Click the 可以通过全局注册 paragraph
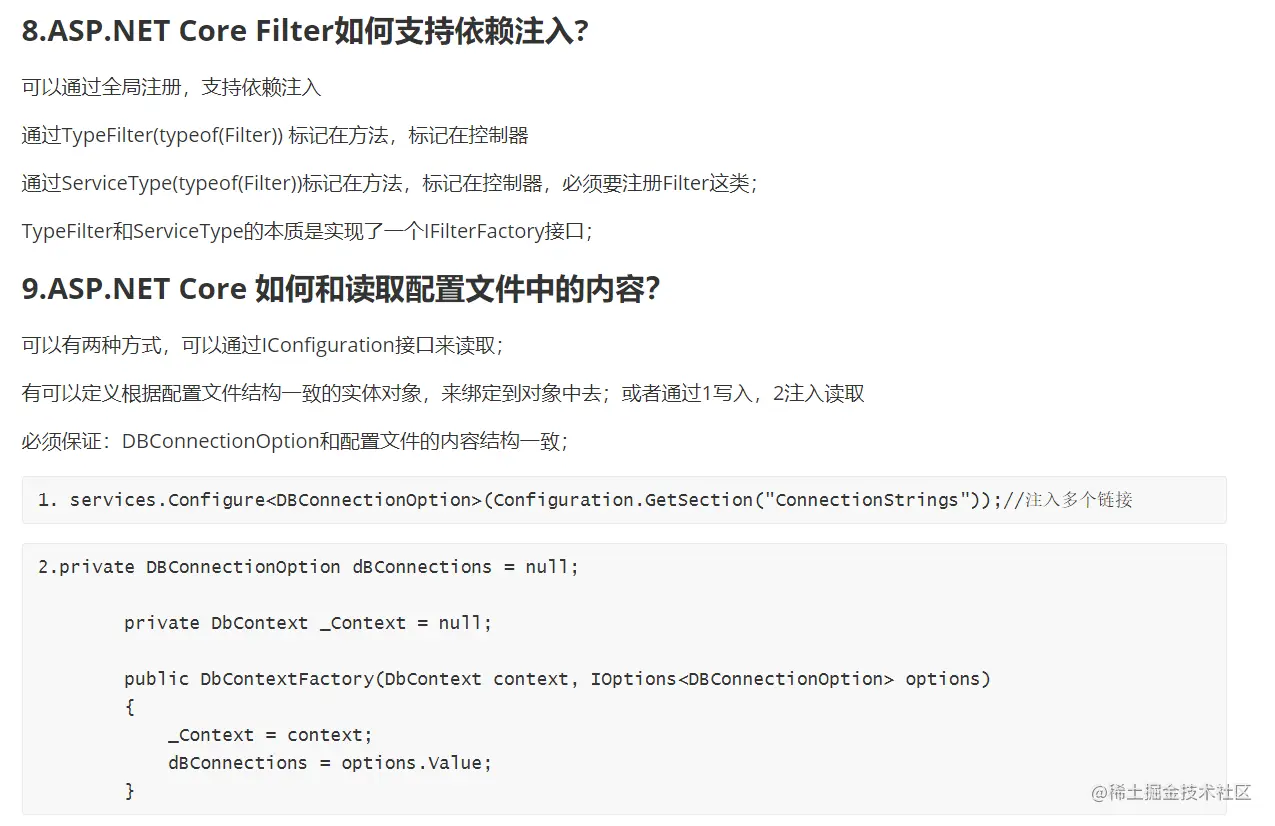This screenshot has height=826, width=1275. (x=171, y=87)
